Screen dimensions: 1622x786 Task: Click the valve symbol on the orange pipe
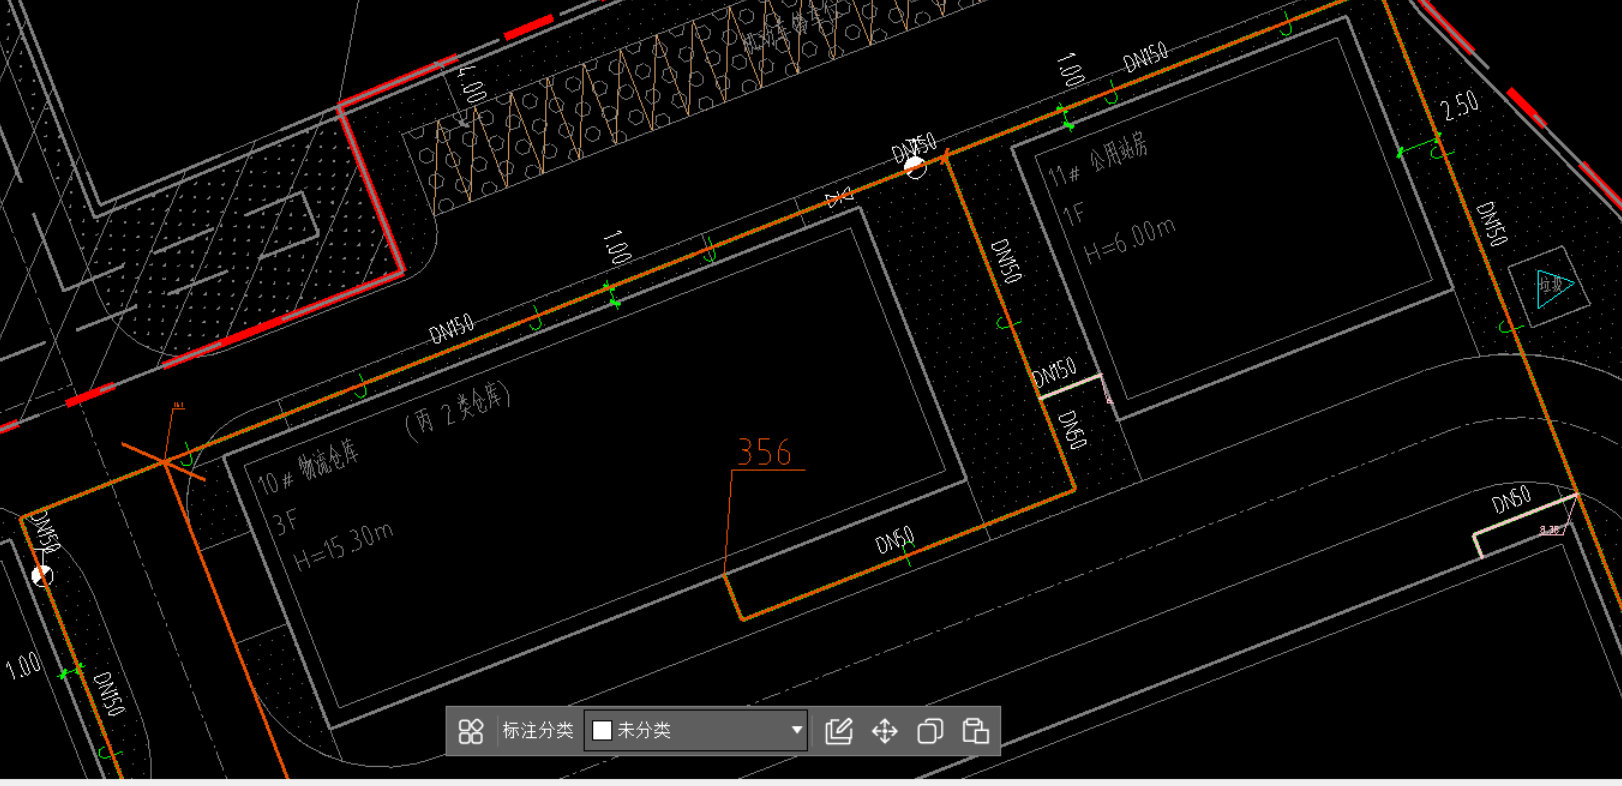point(839,197)
